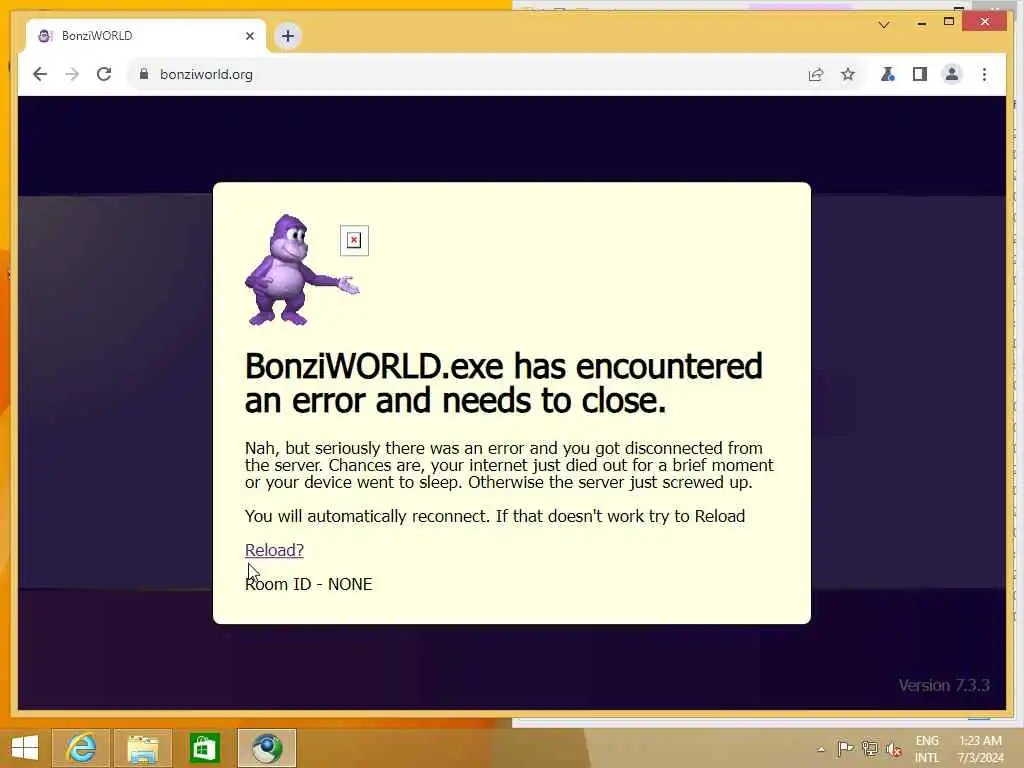The height and width of the screenshot is (768, 1024).
Task: Click the 'Version 7.3.3' label
Action: click(x=944, y=685)
